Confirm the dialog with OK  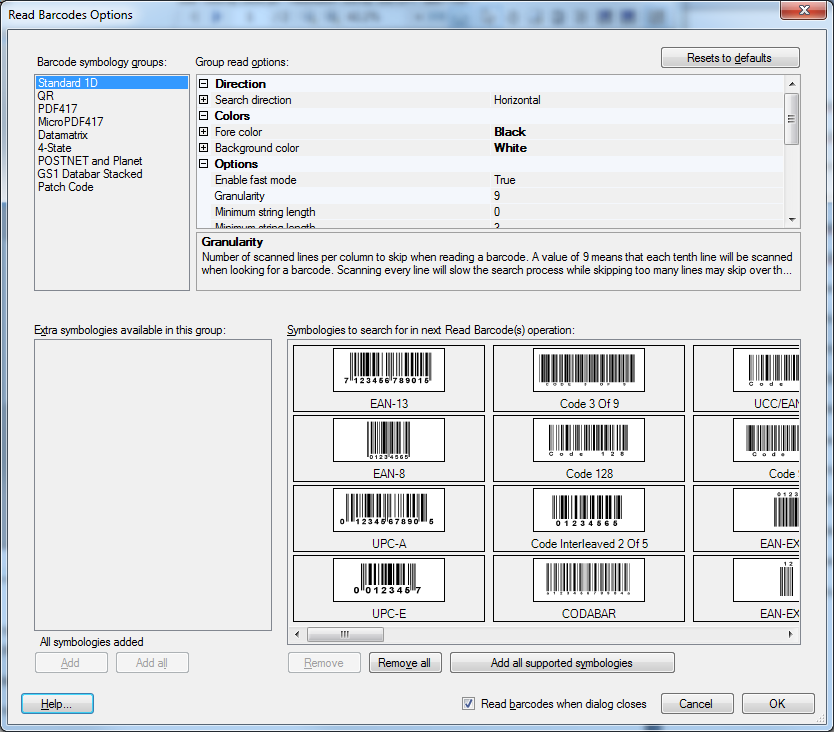click(778, 704)
